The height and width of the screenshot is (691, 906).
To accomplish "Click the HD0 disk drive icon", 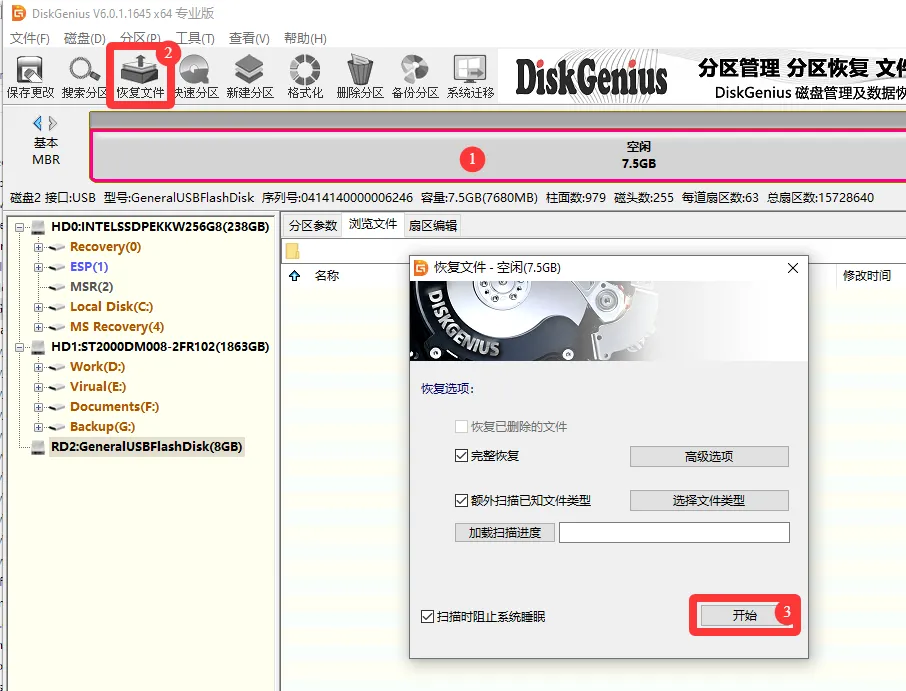I will 38,227.
